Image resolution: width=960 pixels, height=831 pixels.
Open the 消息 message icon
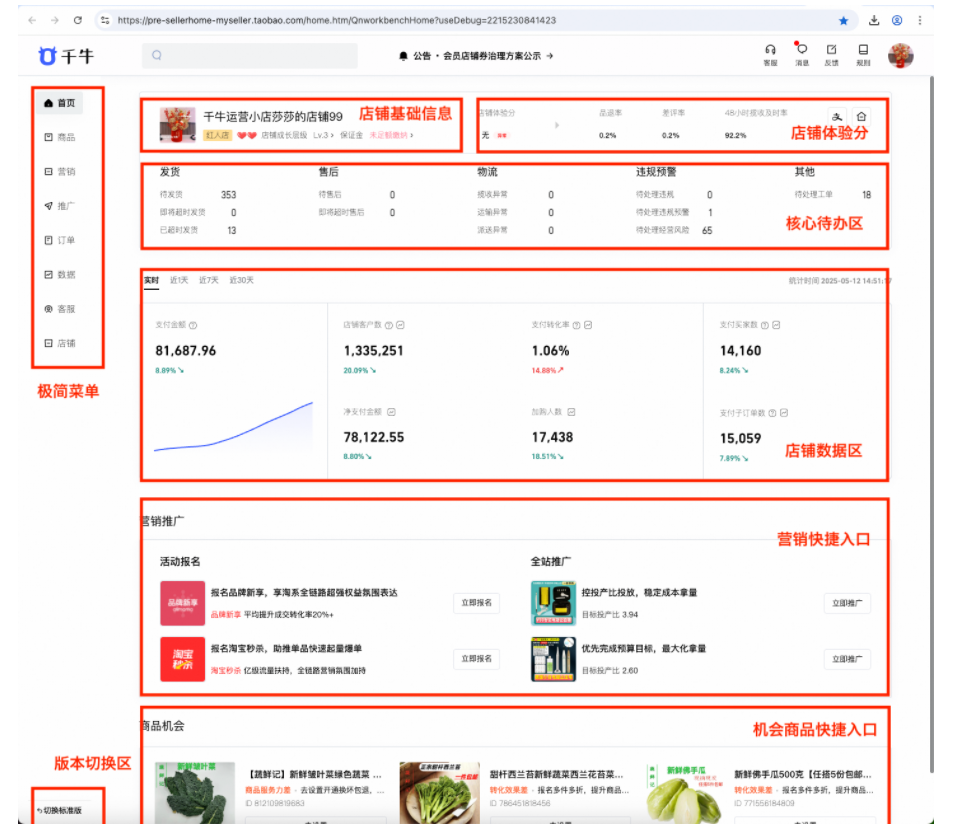(x=801, y=55)
